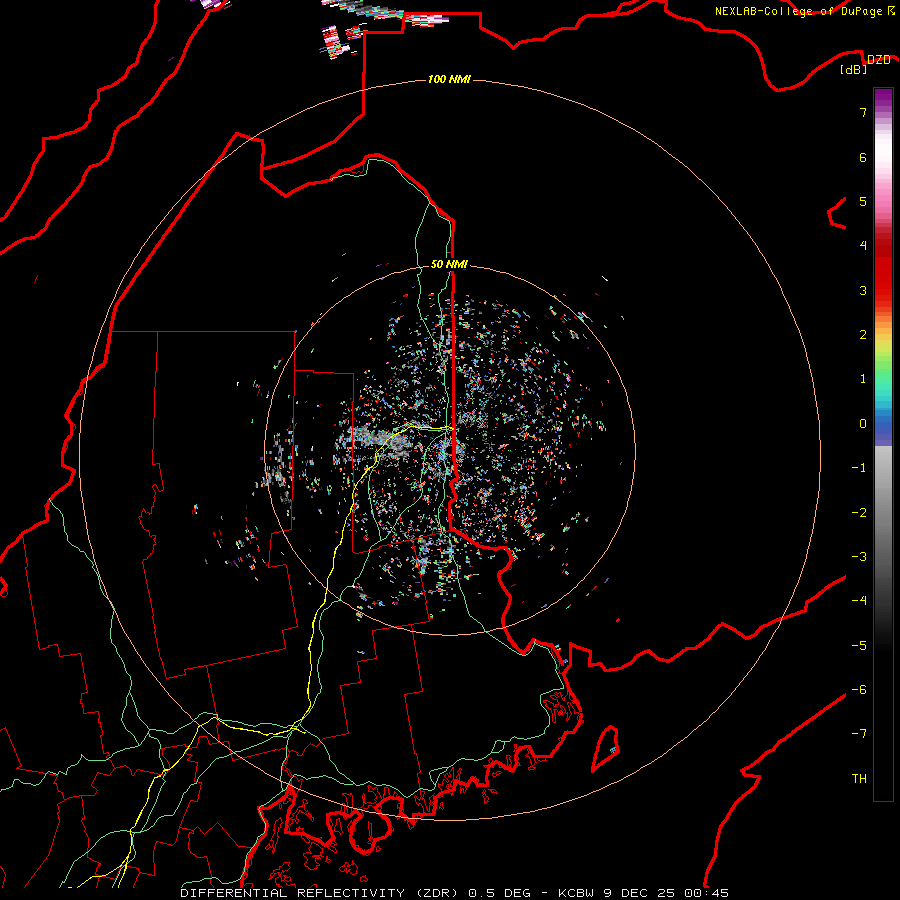Image resolution: width=900 pixels, height=900 pixels.
Task: Click the 6 value on the color scale
Action: (863, 157)
